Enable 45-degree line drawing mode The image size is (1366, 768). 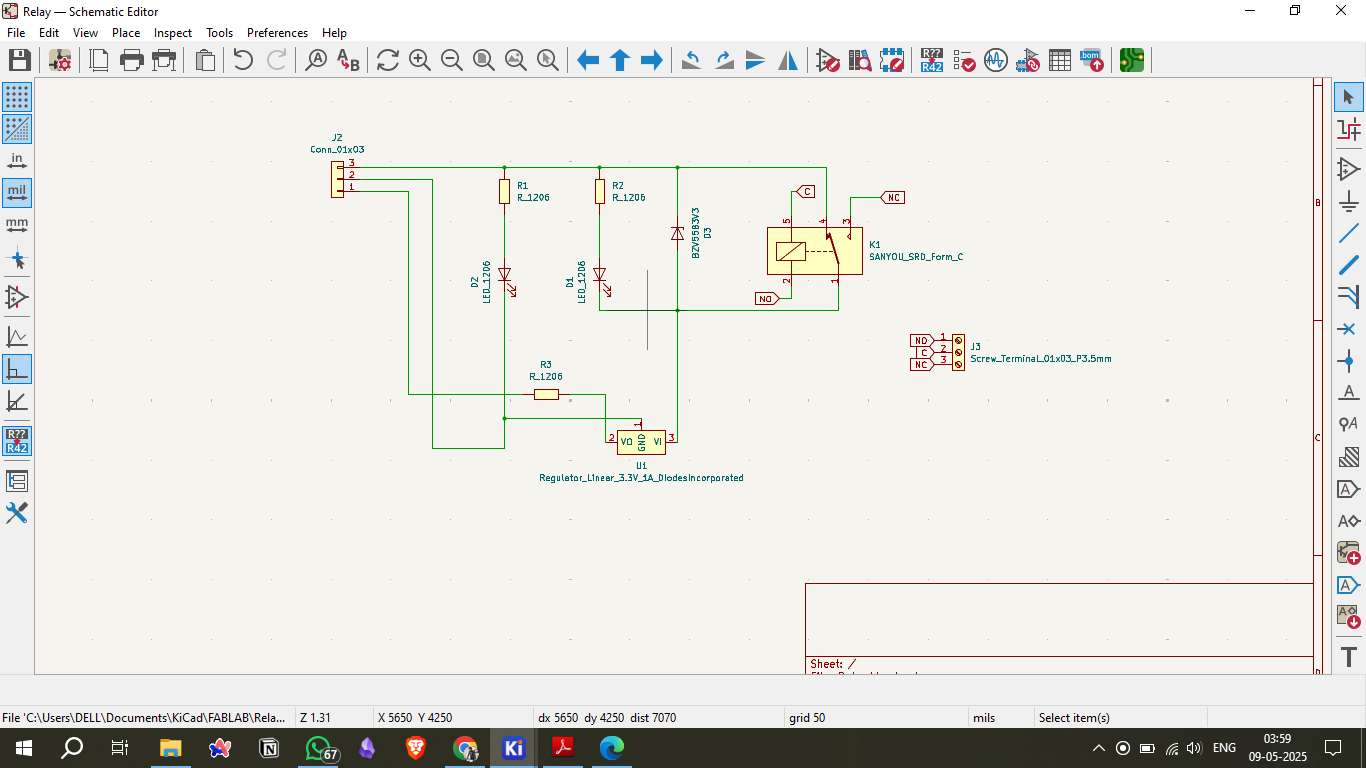tap(17, 401)
